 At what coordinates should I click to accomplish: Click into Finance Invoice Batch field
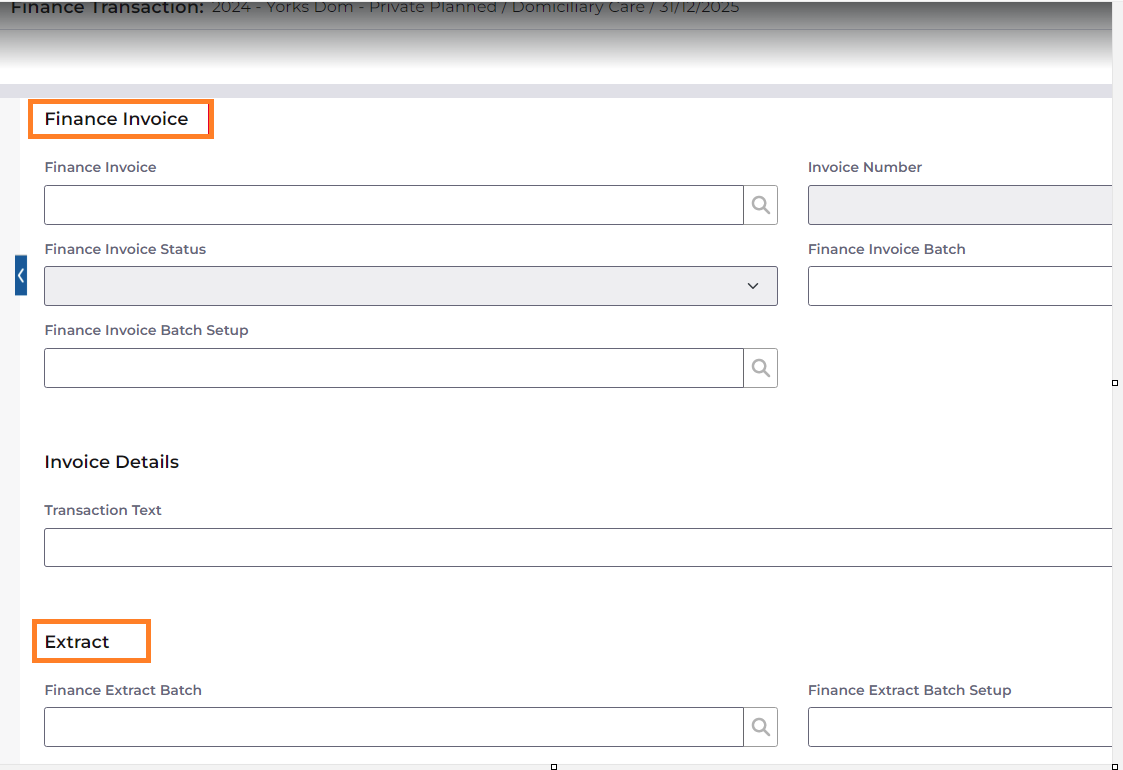click(960, 286)
